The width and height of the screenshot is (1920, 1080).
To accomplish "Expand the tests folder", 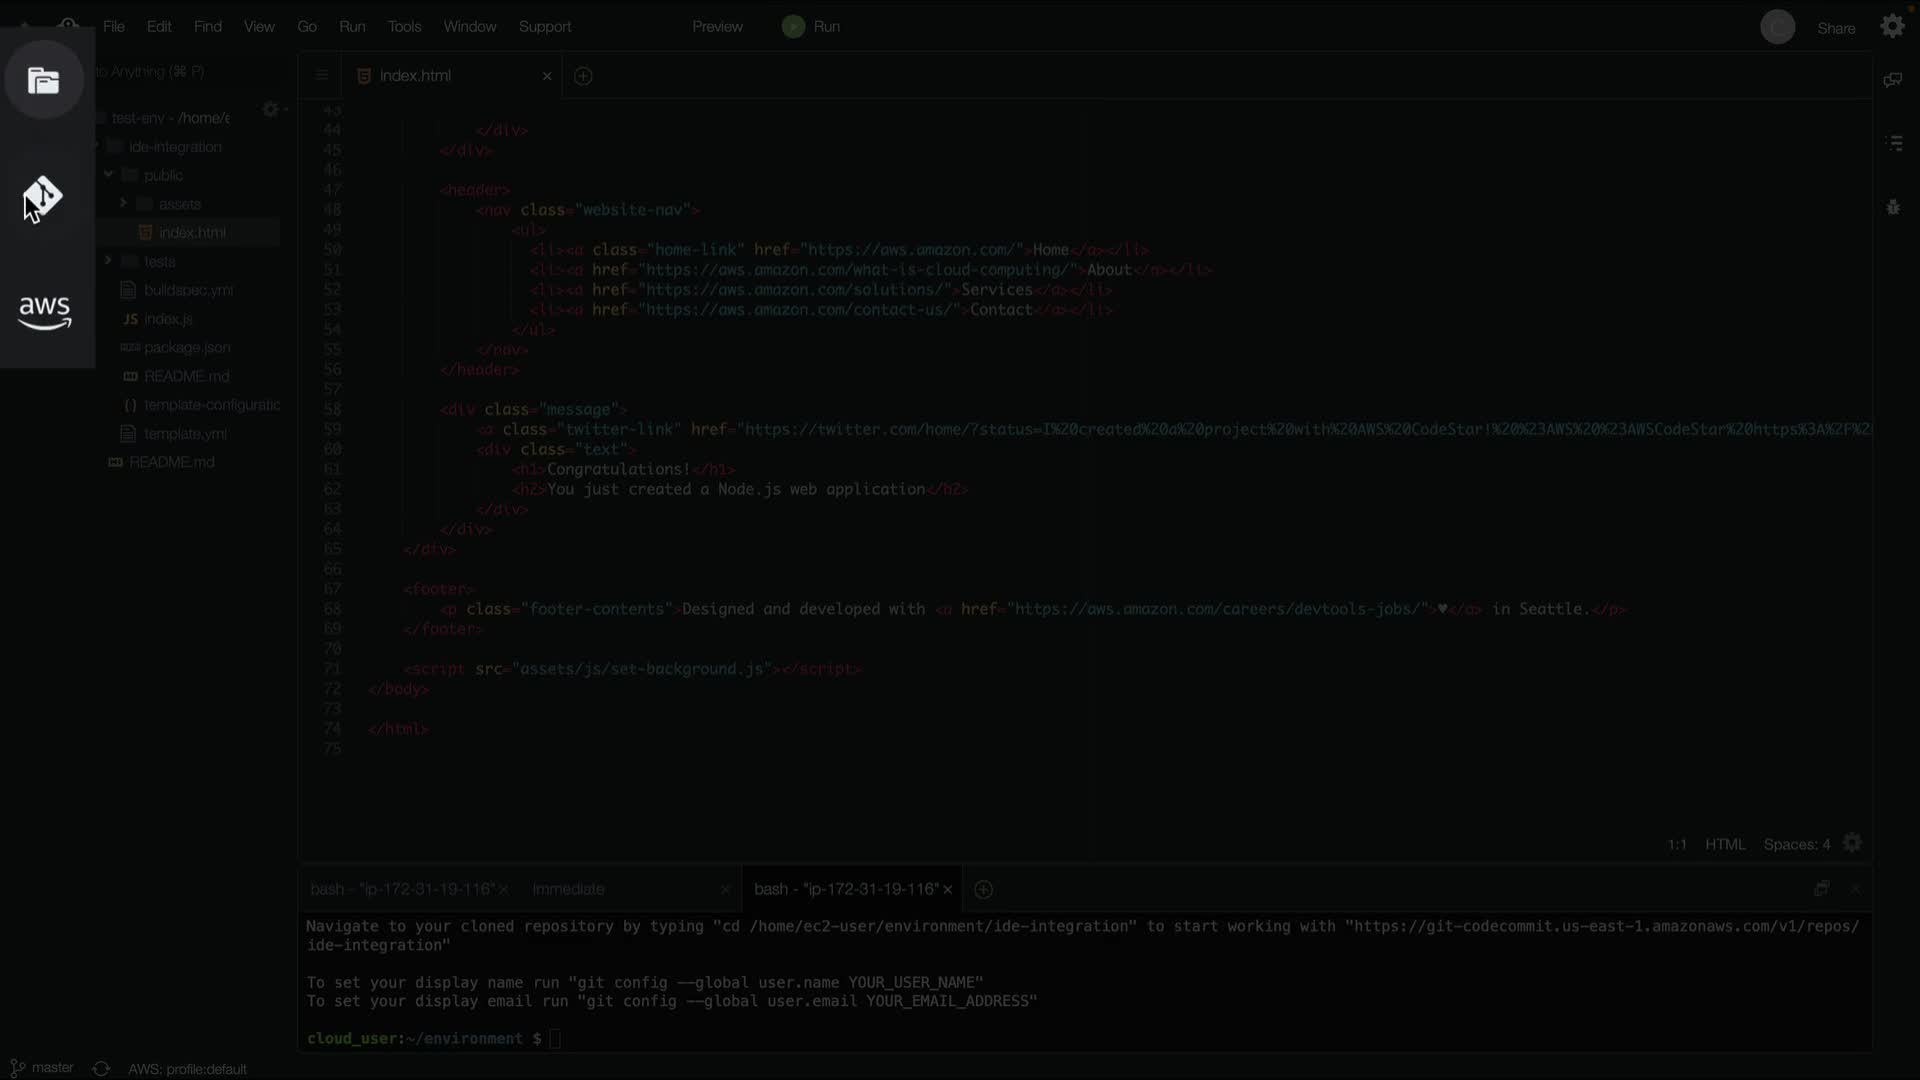I will click(108, 260).
